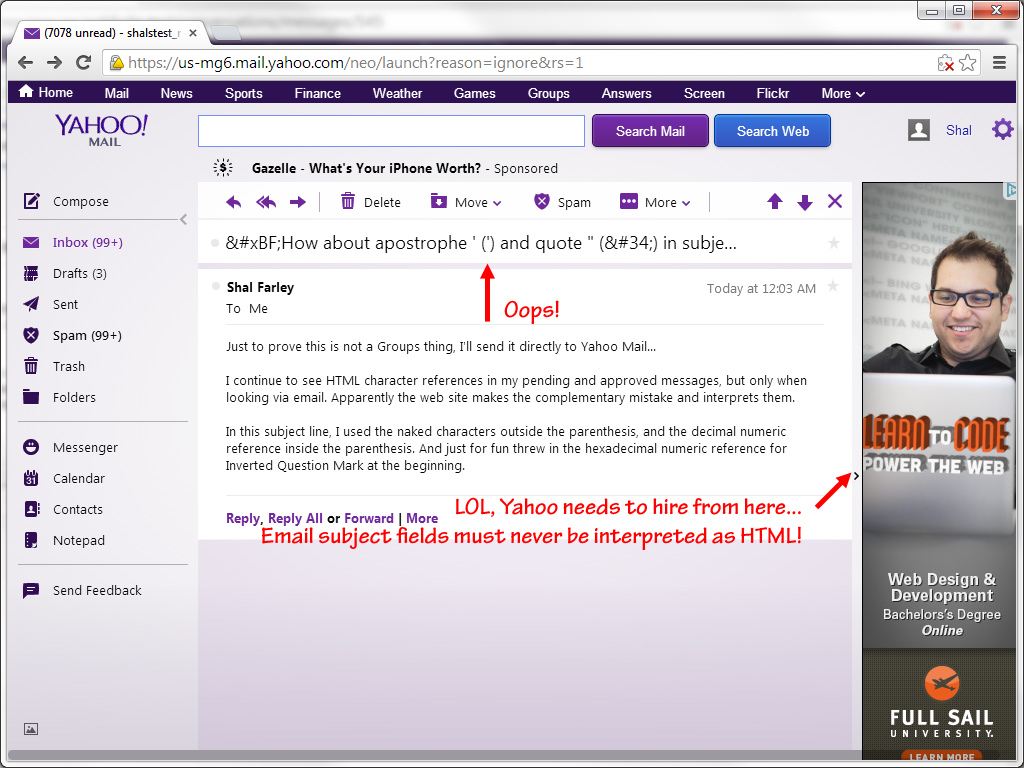Expand the Move dropdown

466,202
